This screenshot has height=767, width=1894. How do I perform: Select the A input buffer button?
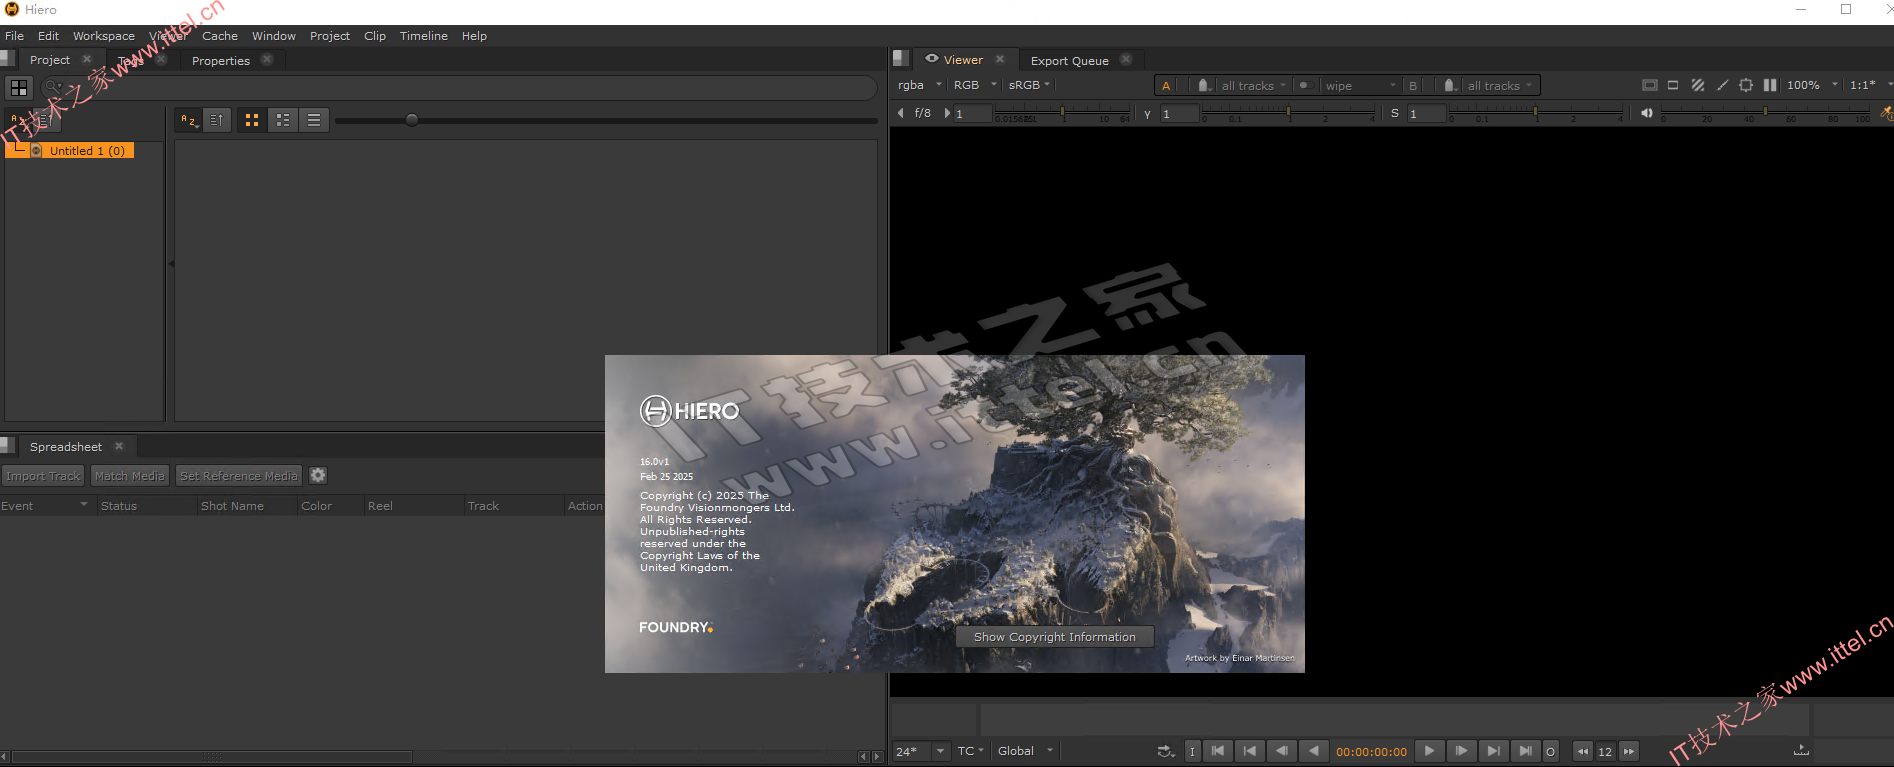pos(1166,86)
